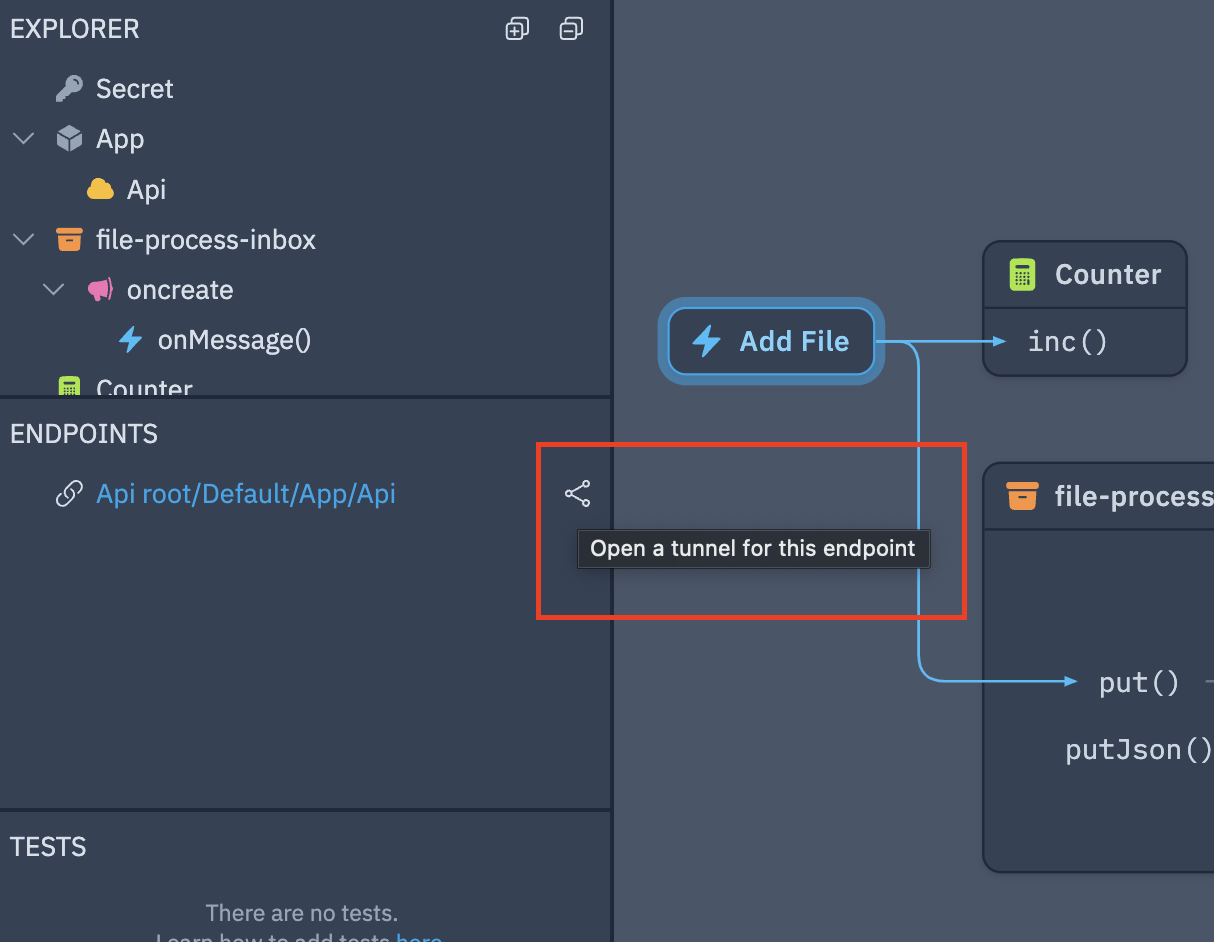
Task: Click the Collapse All icon in Explorer header
Action: 571,29
